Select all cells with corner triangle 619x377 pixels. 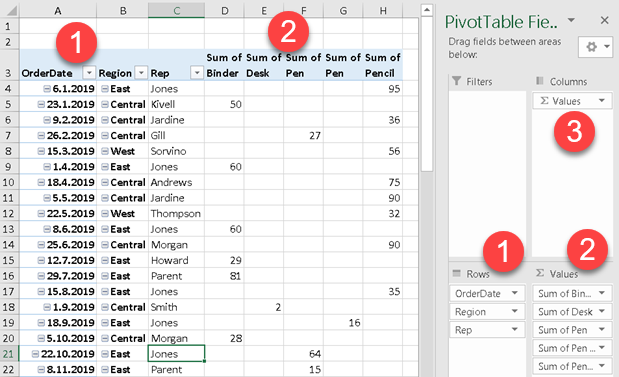click(11, 10)
